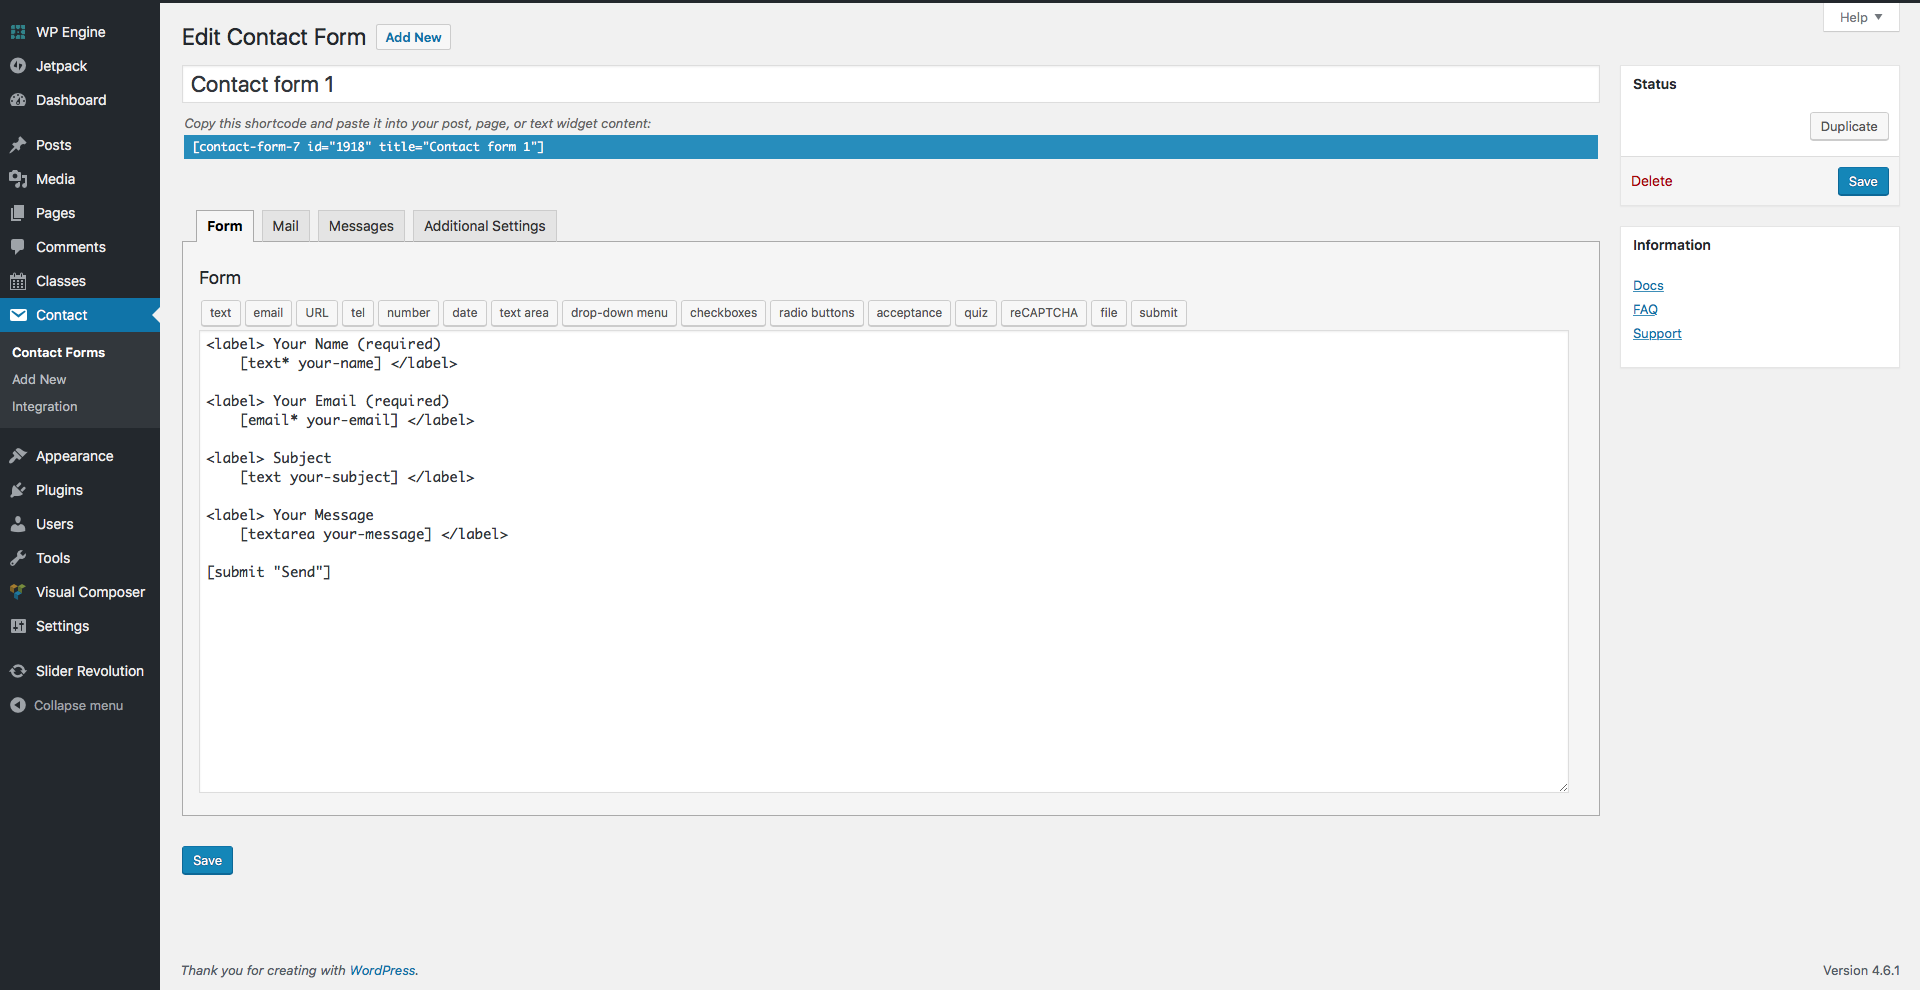Image resolution: width=1920 pixels, height=990 pixels.
Task: Follow the WordPress footer link
Action: coord(382,970)
